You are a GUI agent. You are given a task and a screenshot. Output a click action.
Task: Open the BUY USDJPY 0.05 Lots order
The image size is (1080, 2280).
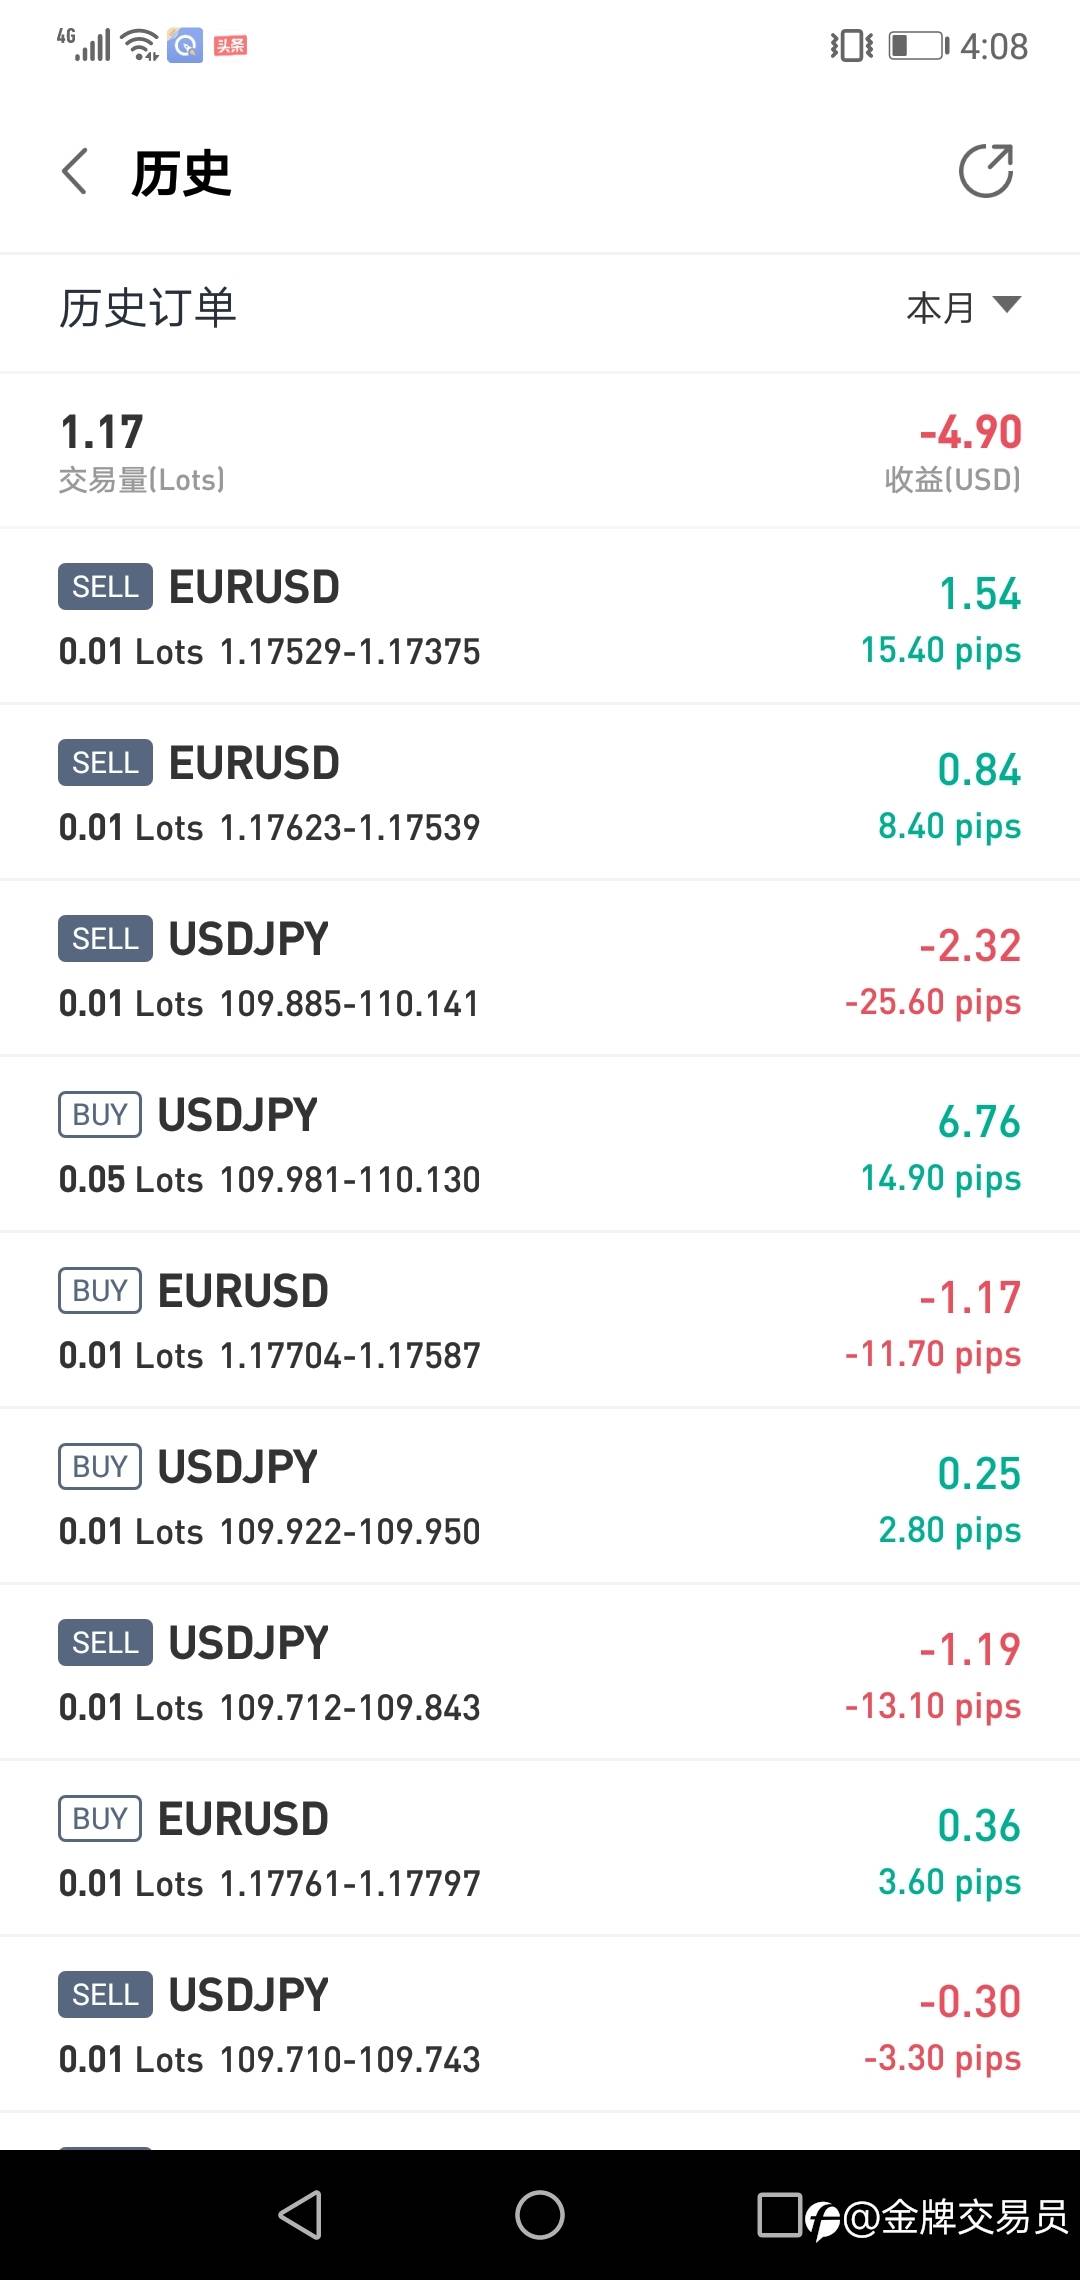540,1145
